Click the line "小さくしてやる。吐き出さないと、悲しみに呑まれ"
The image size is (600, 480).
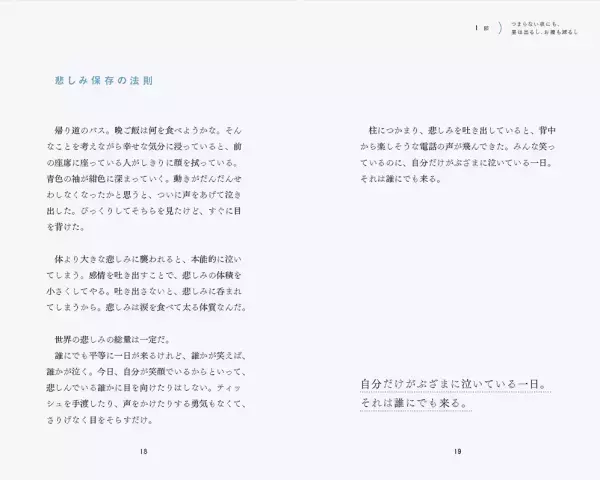(144, 291)
